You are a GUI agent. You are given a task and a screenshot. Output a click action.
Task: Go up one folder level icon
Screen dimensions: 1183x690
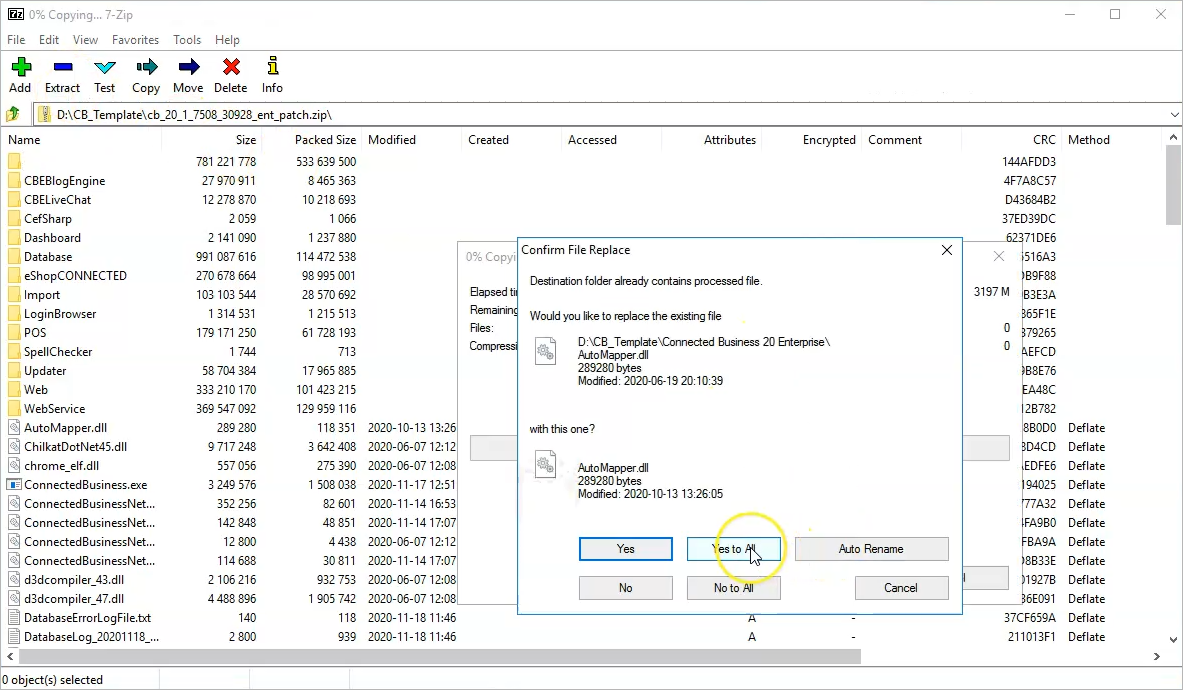14,114
